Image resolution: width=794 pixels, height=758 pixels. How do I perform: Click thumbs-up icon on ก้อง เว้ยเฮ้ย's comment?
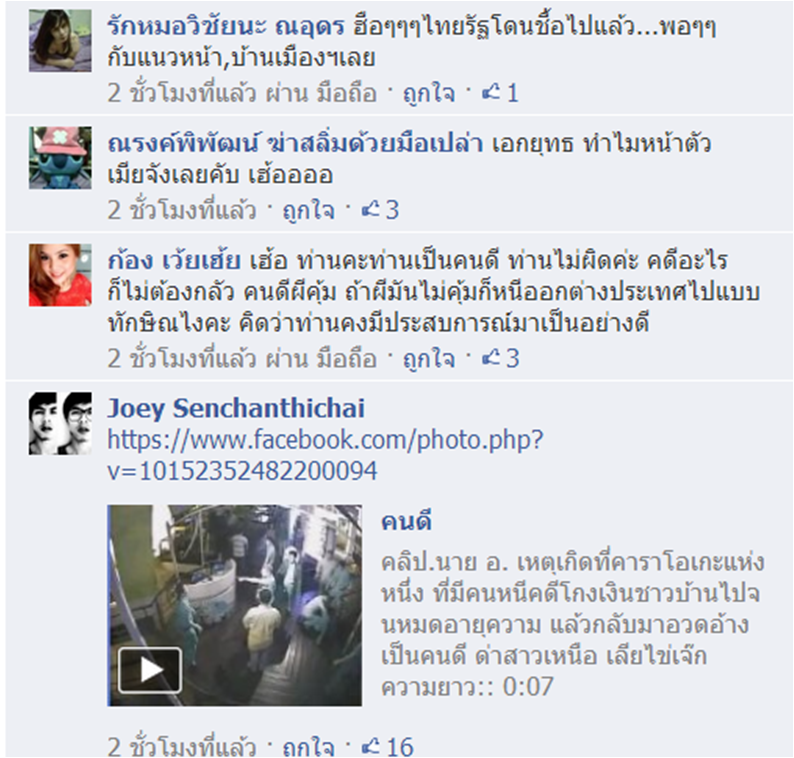[x=491, y=358]
